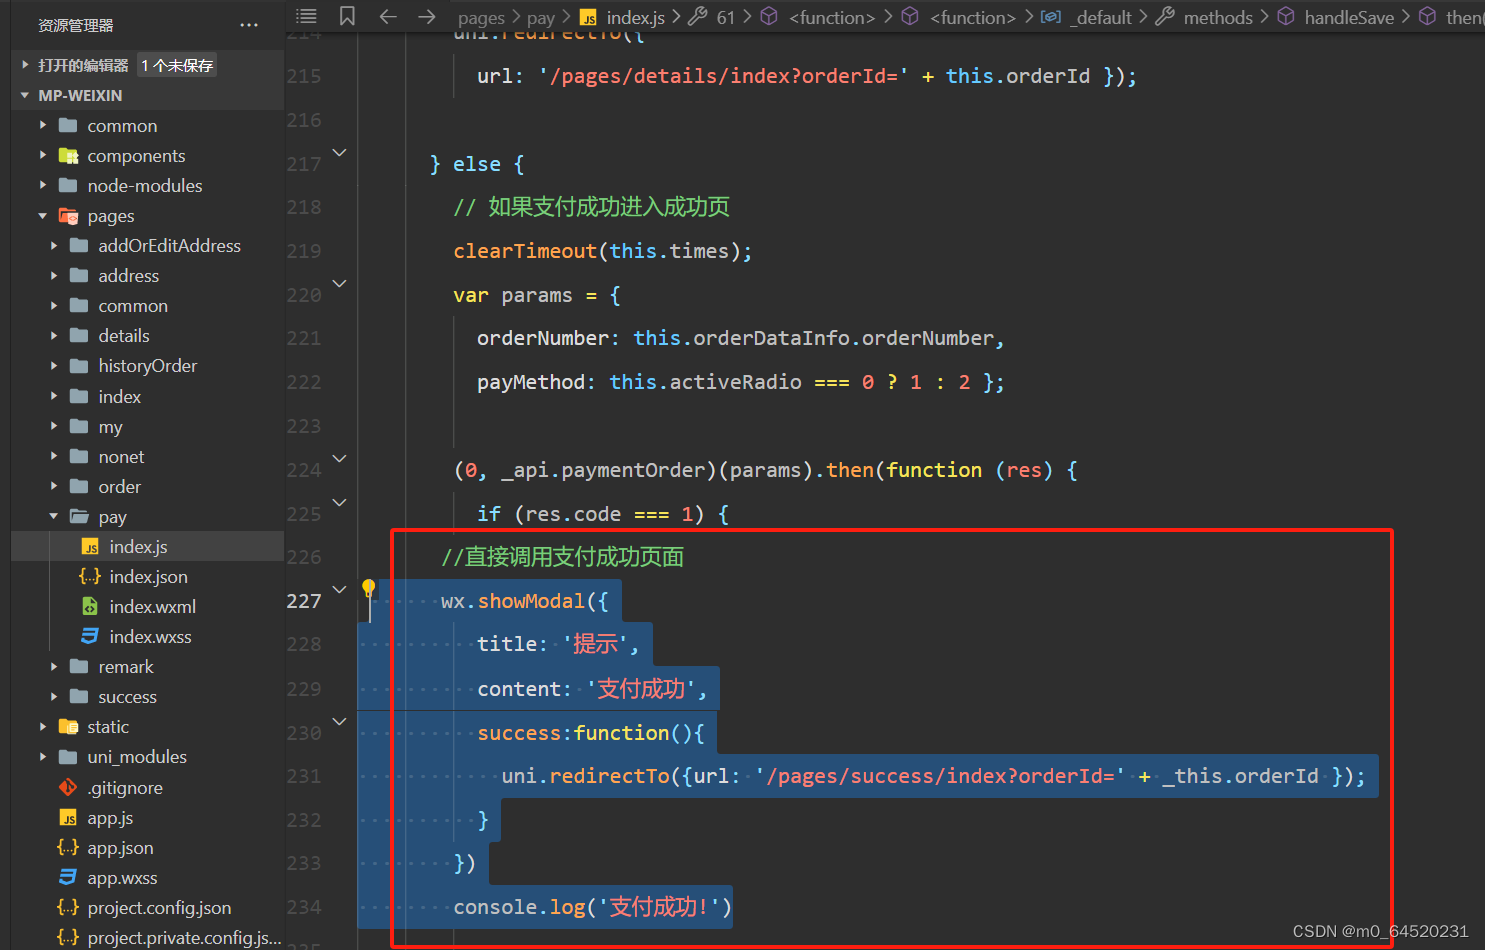Click the cube icon before handleSave breadcrumb
Screen dimensions: 1485x950
pyautogui.click(x=1286, y=16)
